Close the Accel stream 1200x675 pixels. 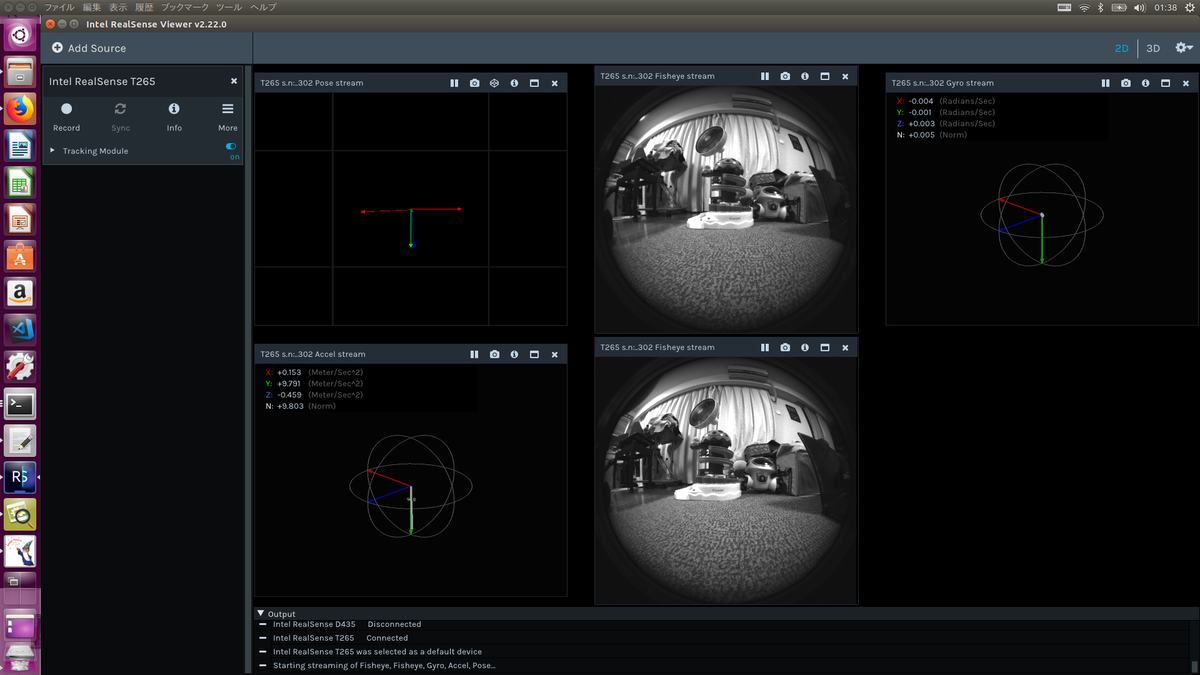554,354
